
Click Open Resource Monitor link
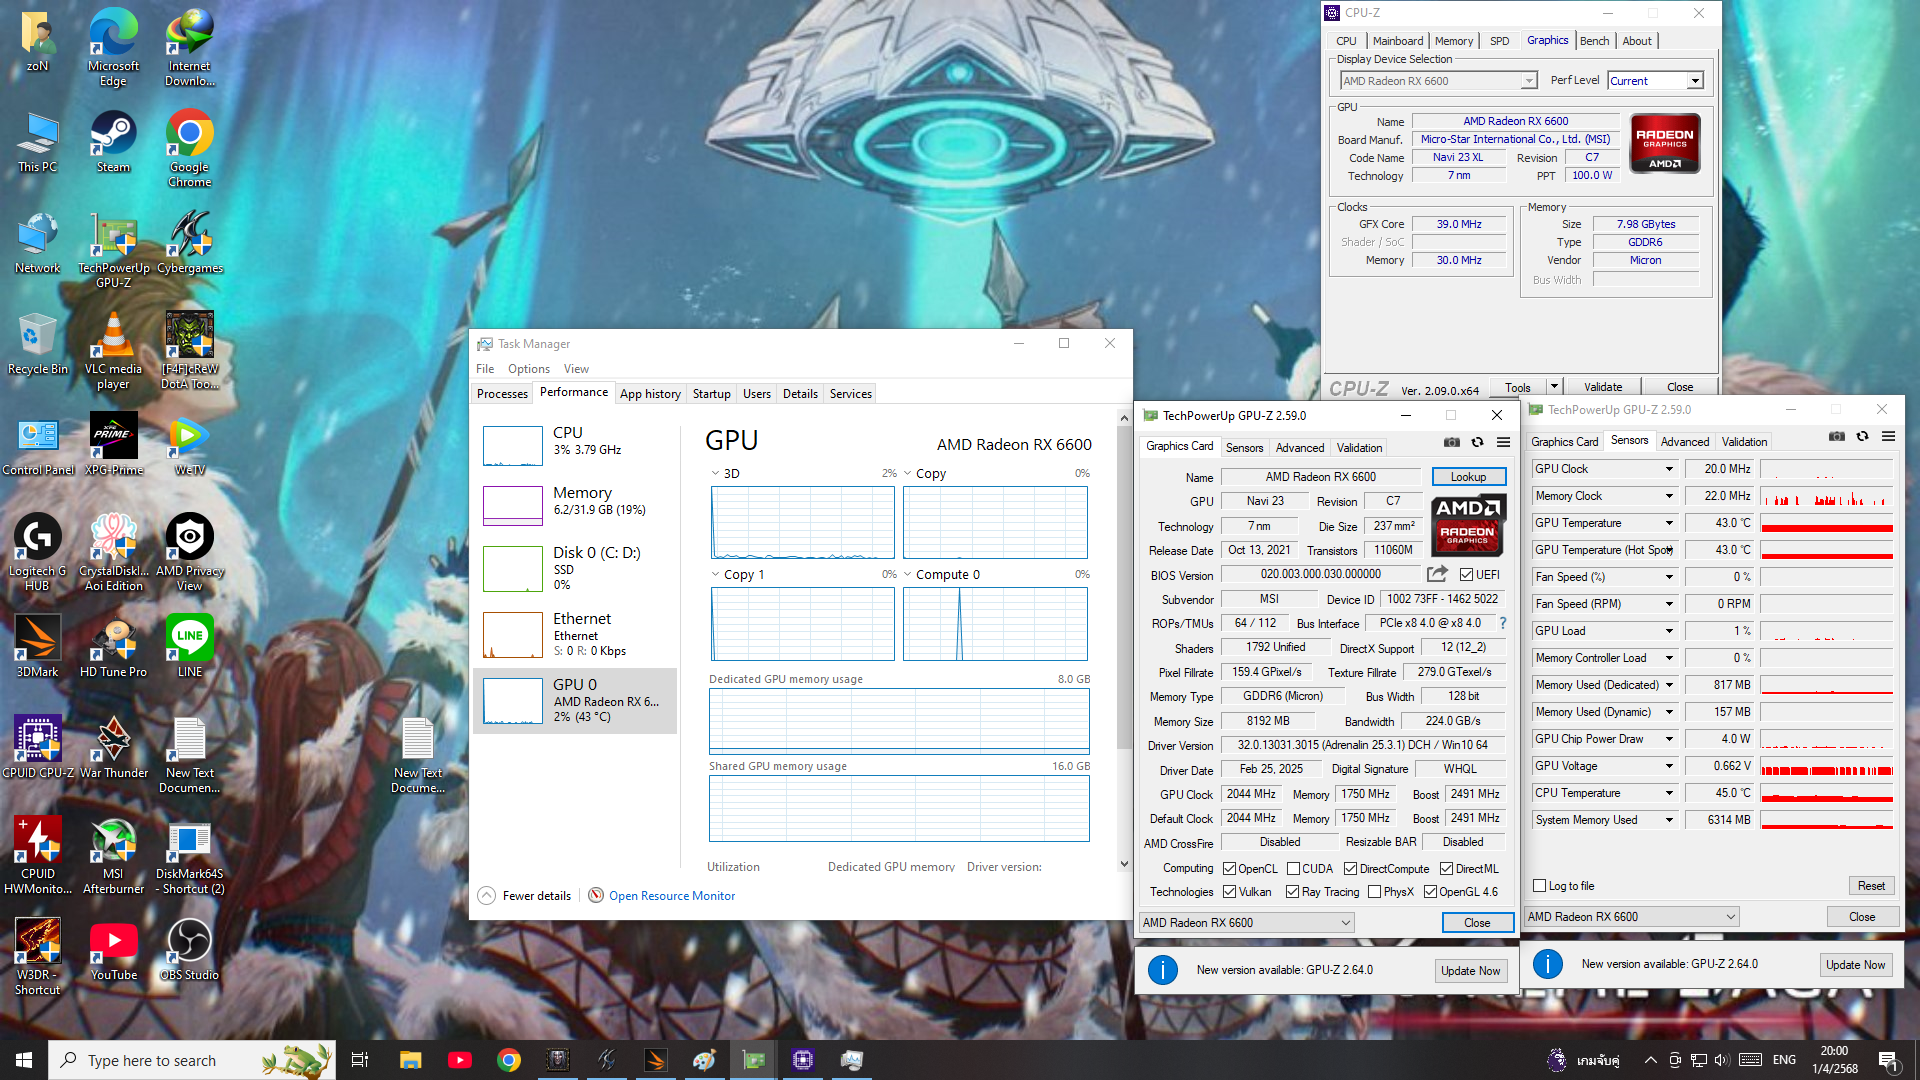pos(672,896)
